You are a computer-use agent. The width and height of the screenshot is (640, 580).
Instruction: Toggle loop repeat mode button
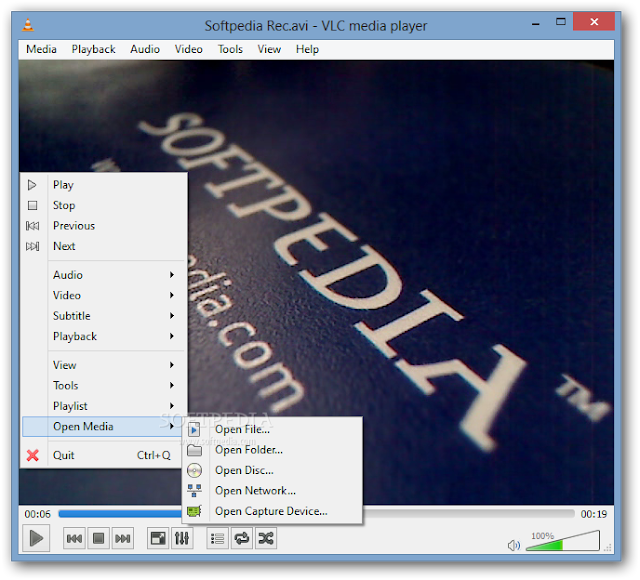pos(242,538)
